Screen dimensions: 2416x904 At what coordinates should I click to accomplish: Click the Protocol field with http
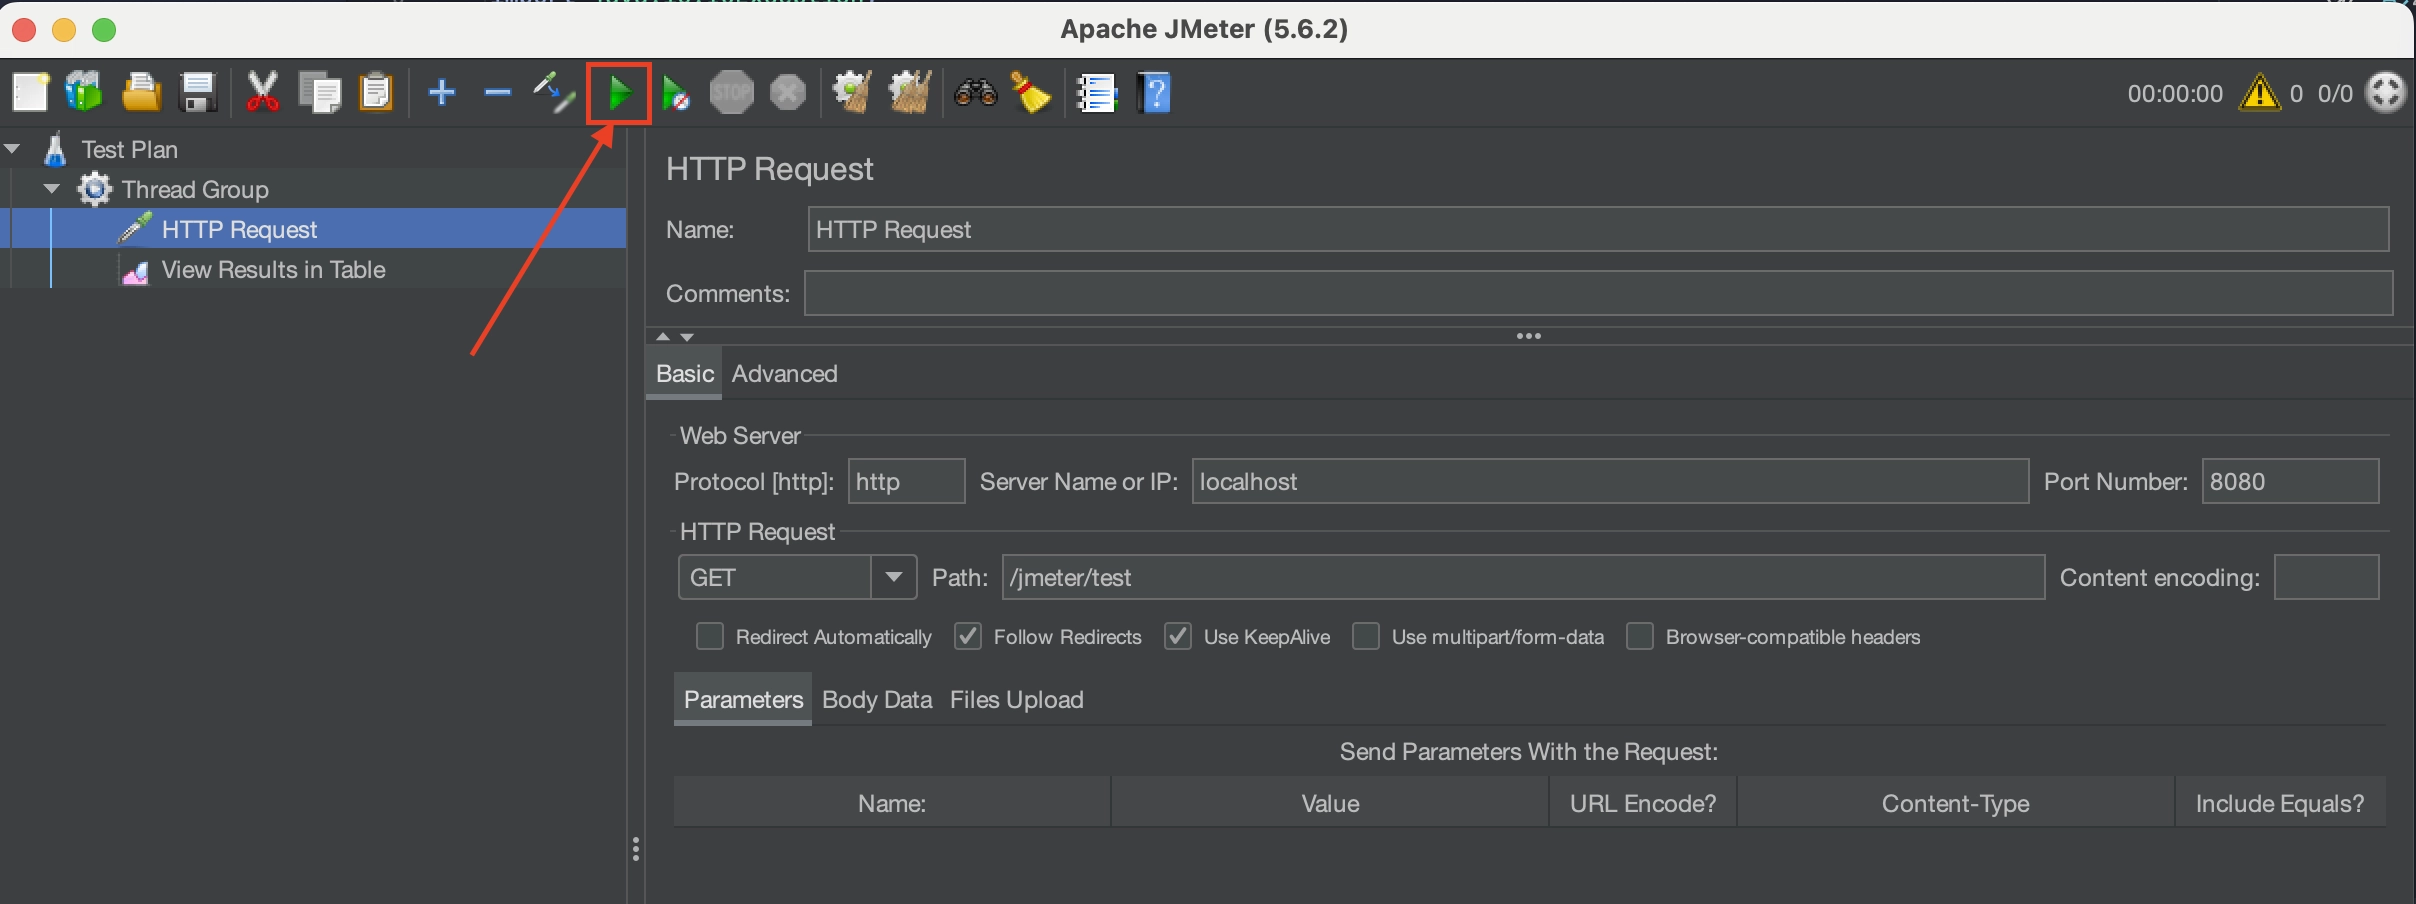906,481
